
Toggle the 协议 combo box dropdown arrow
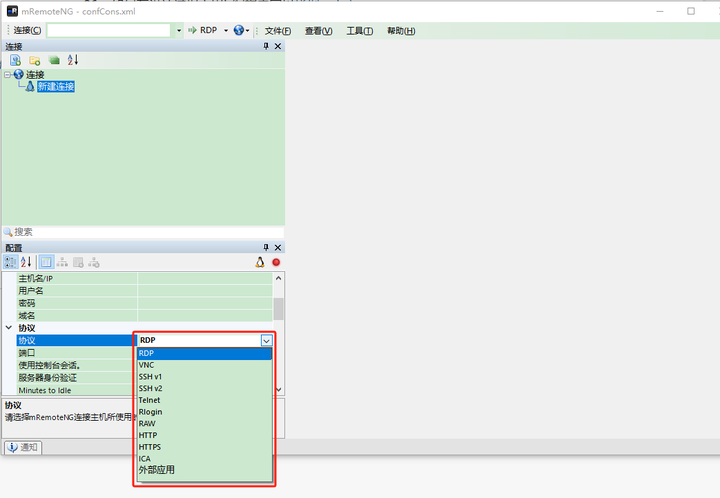pos(266,341)
